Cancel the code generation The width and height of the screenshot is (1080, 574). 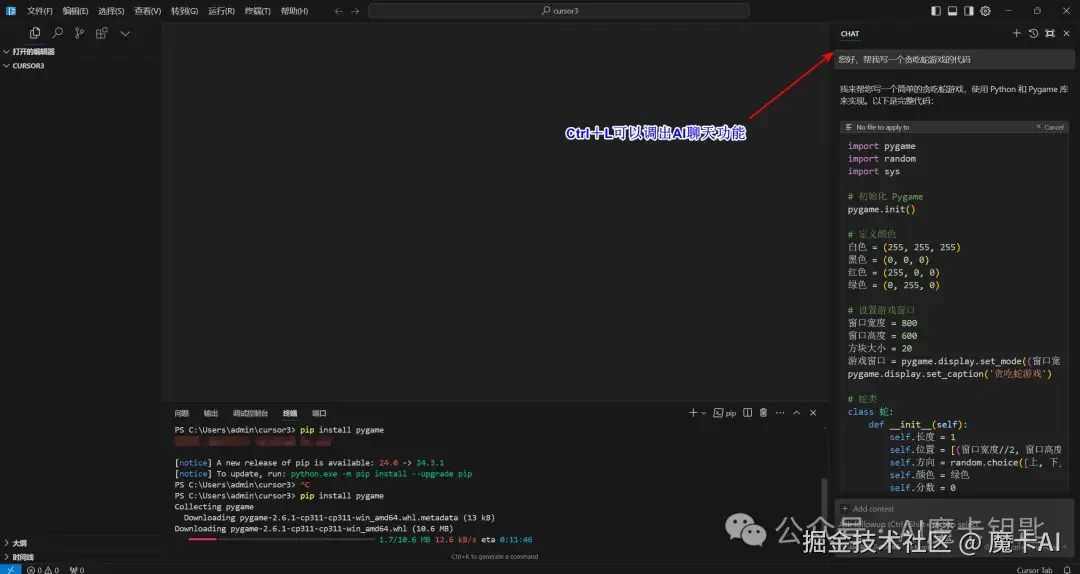click(x=1050, y=127)
